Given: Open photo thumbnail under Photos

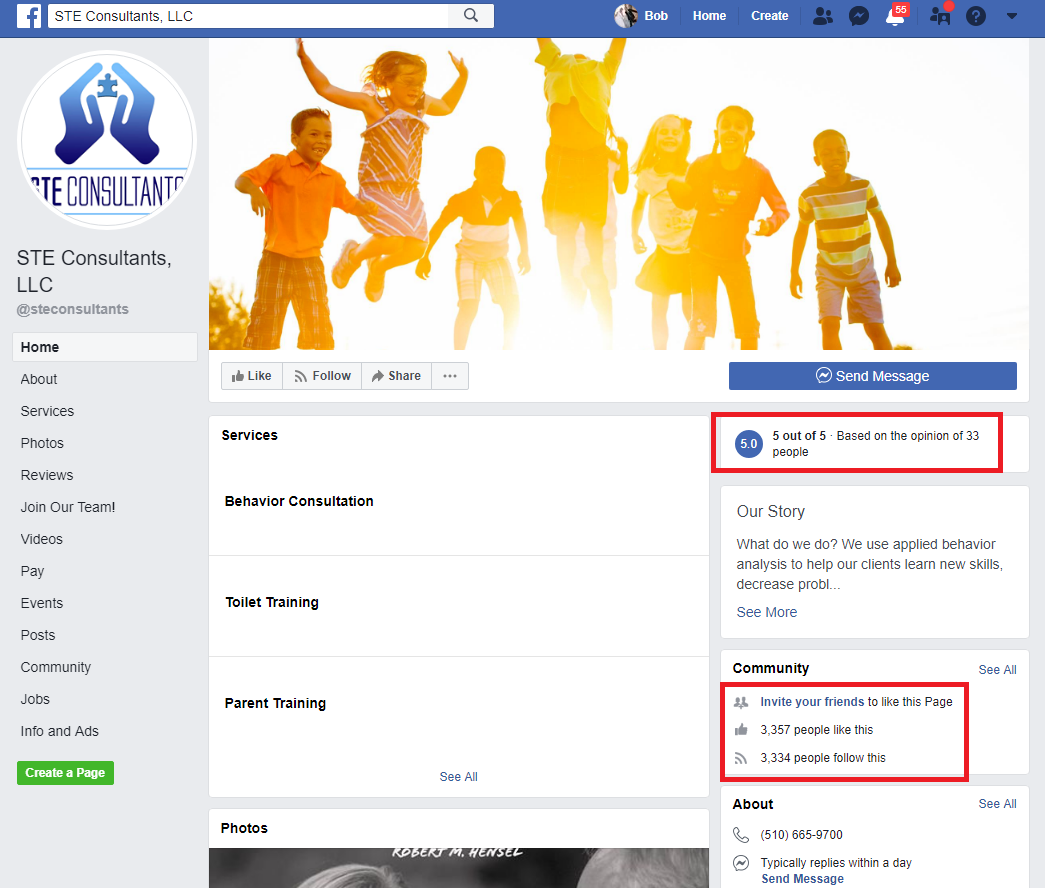Looking at the screenshot, I should (459, 868).
